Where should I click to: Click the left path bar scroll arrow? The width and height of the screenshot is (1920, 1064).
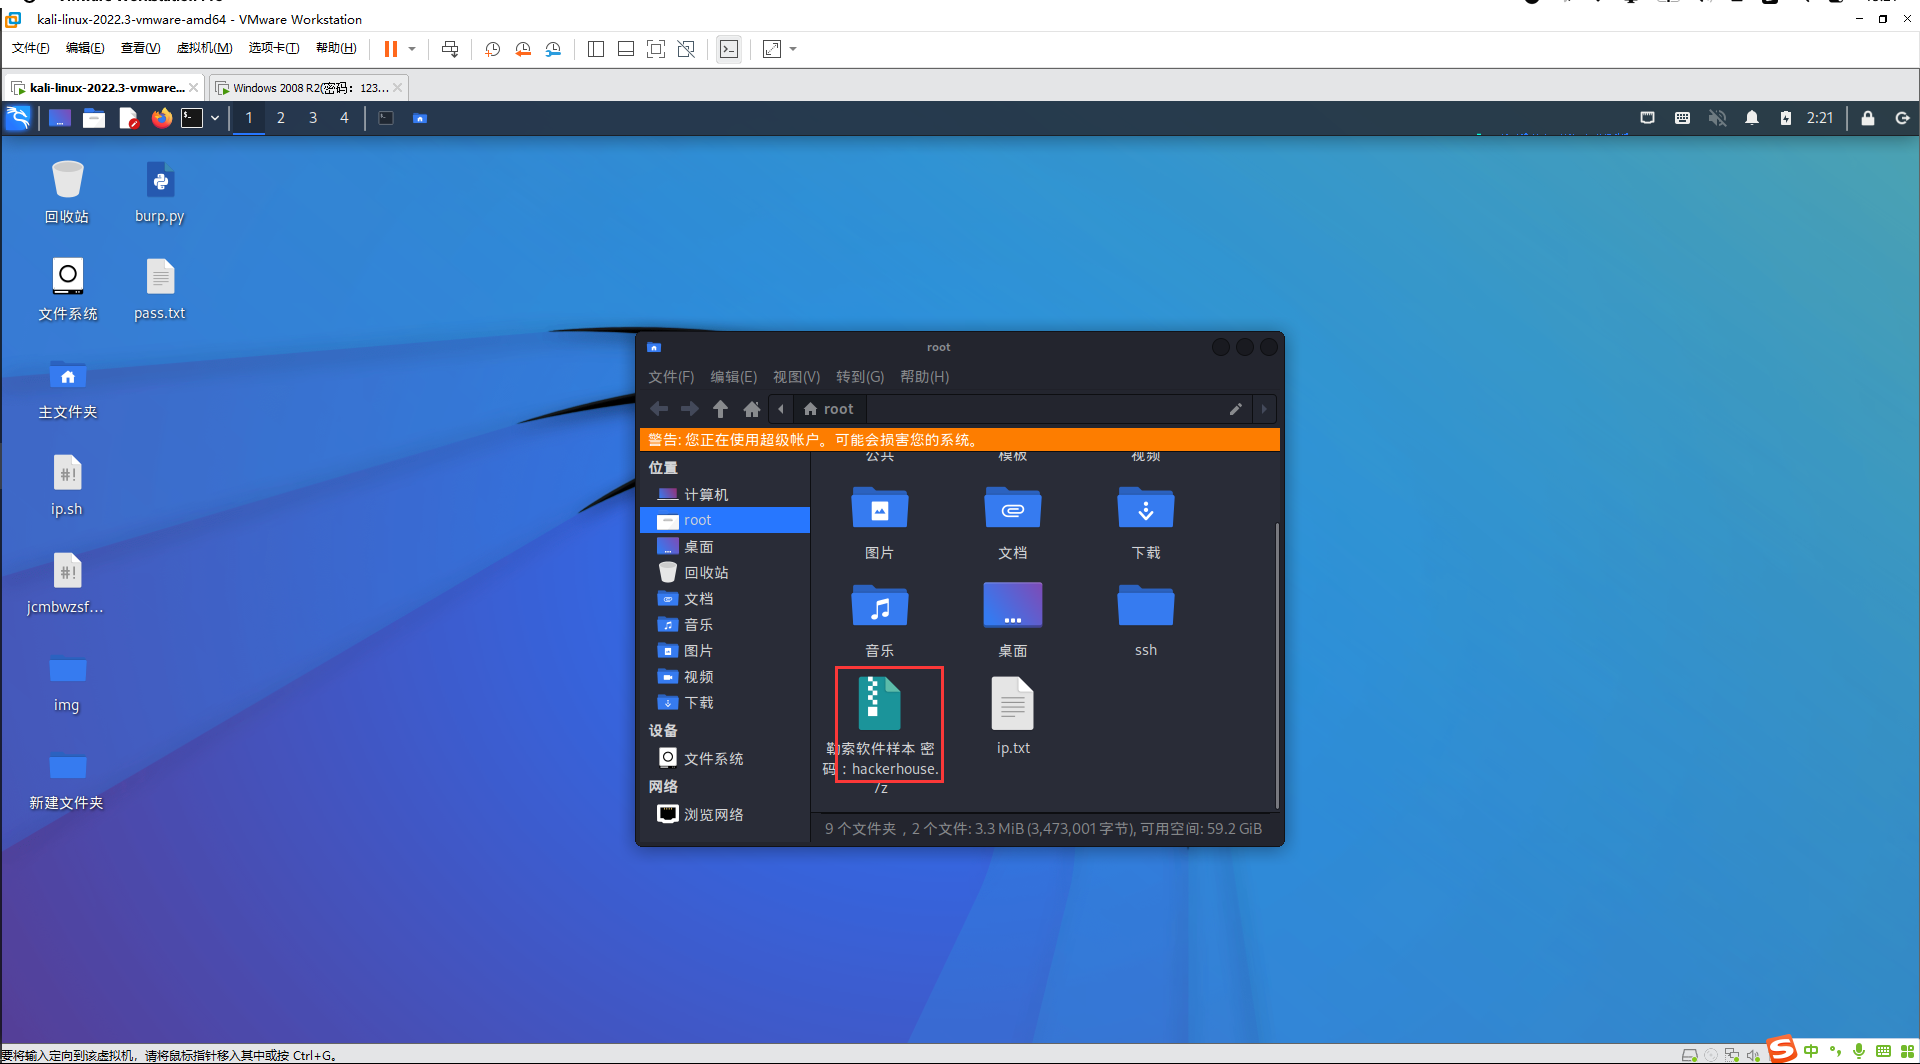coord(781,409)
